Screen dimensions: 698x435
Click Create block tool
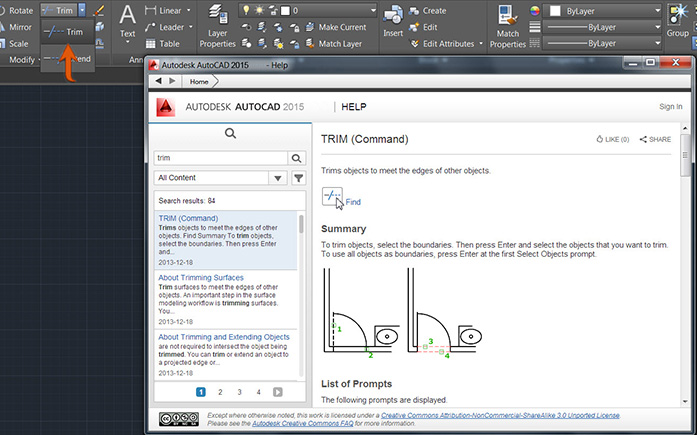point(427,10)
